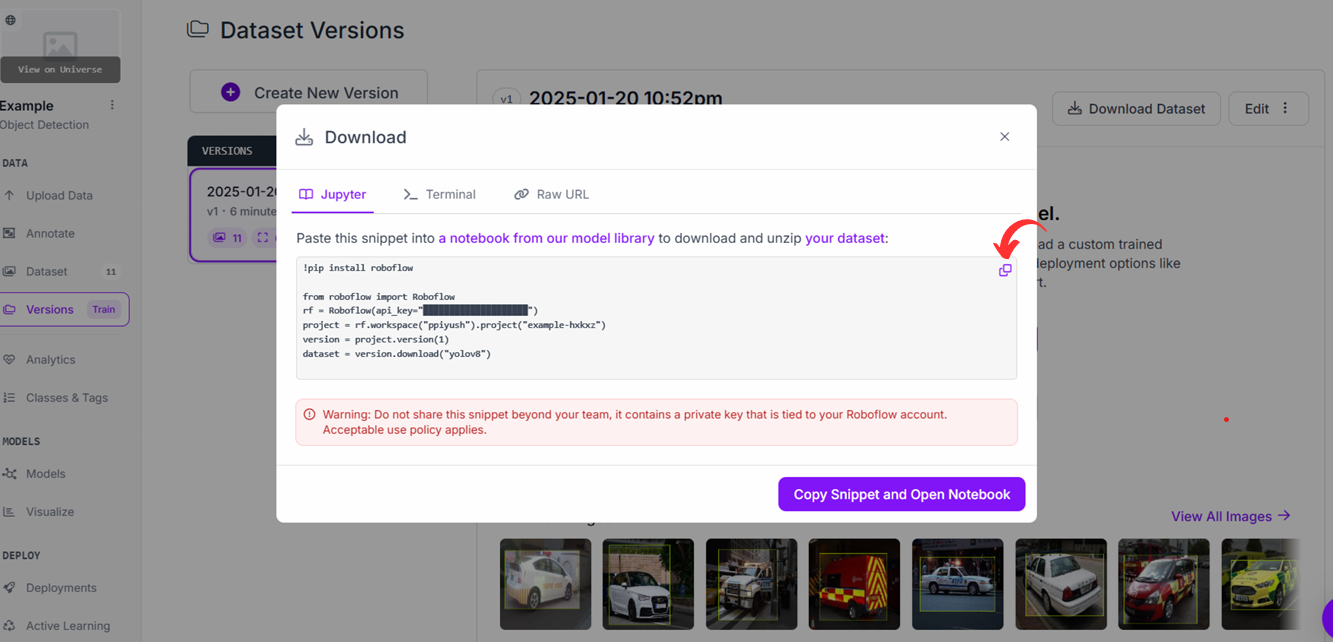Click the Raw URL link icon
Viewport: 1333px width, 642px height.
coord(521,194)
